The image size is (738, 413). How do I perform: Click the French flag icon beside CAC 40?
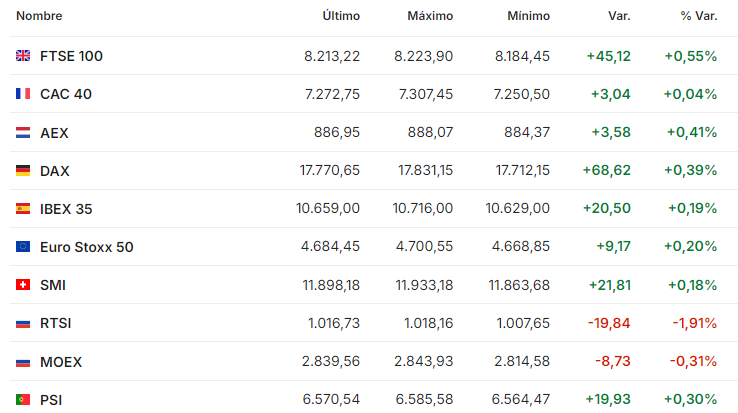(23, 94)
